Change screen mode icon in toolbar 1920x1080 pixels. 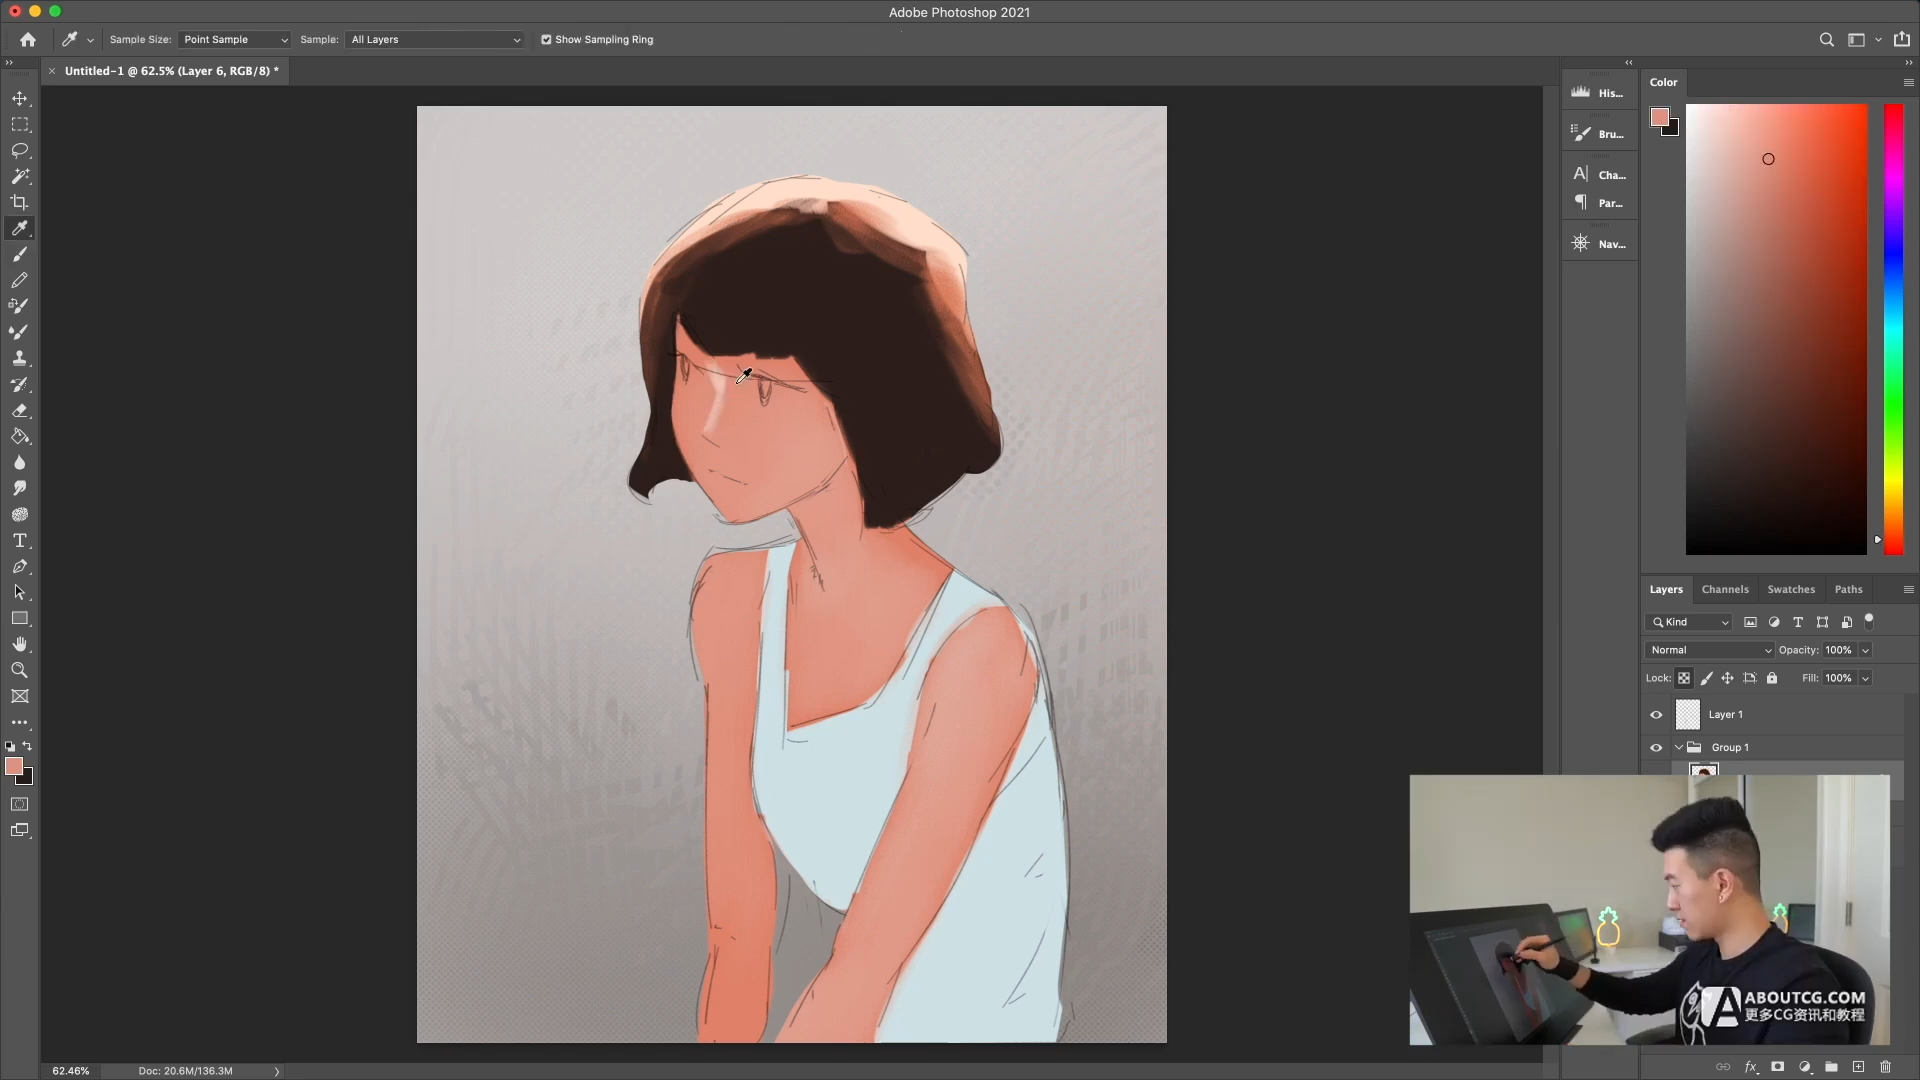19,830
